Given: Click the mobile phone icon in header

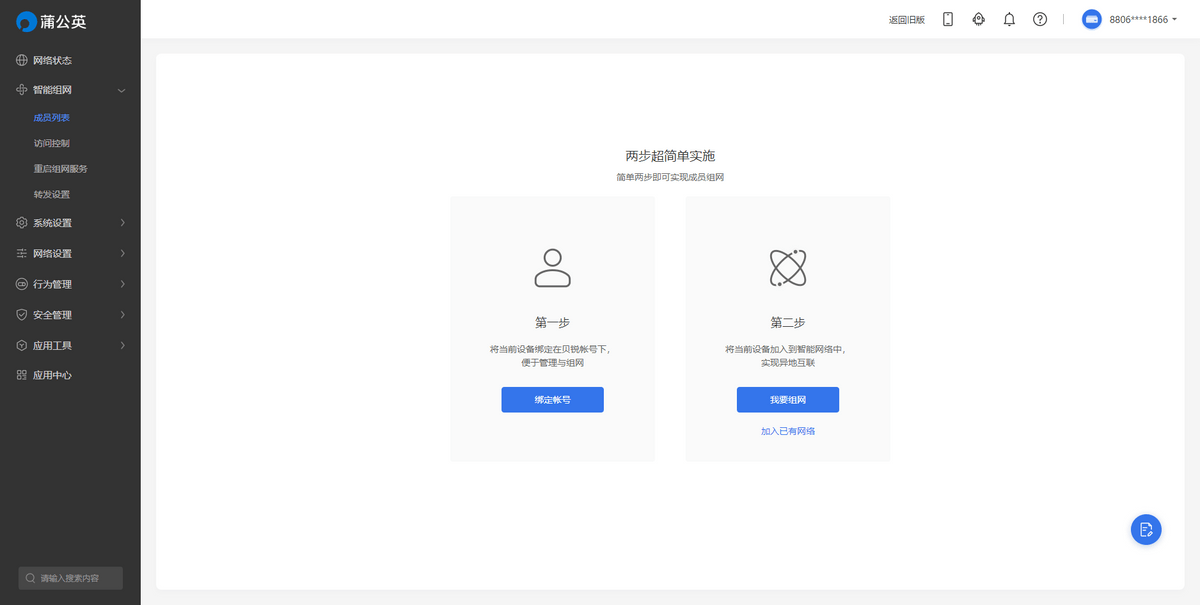Looking at the screenshot, I should coord(948,19).
